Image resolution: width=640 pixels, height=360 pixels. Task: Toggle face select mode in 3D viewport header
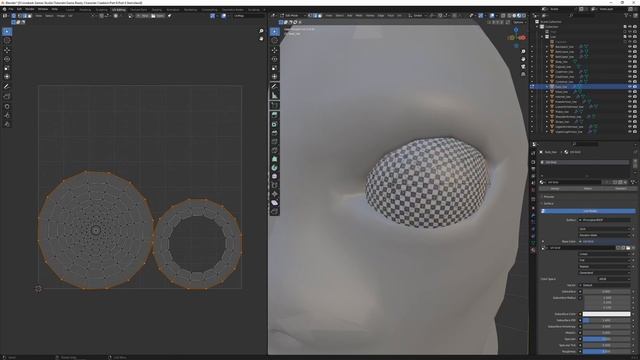coord(320,16)
